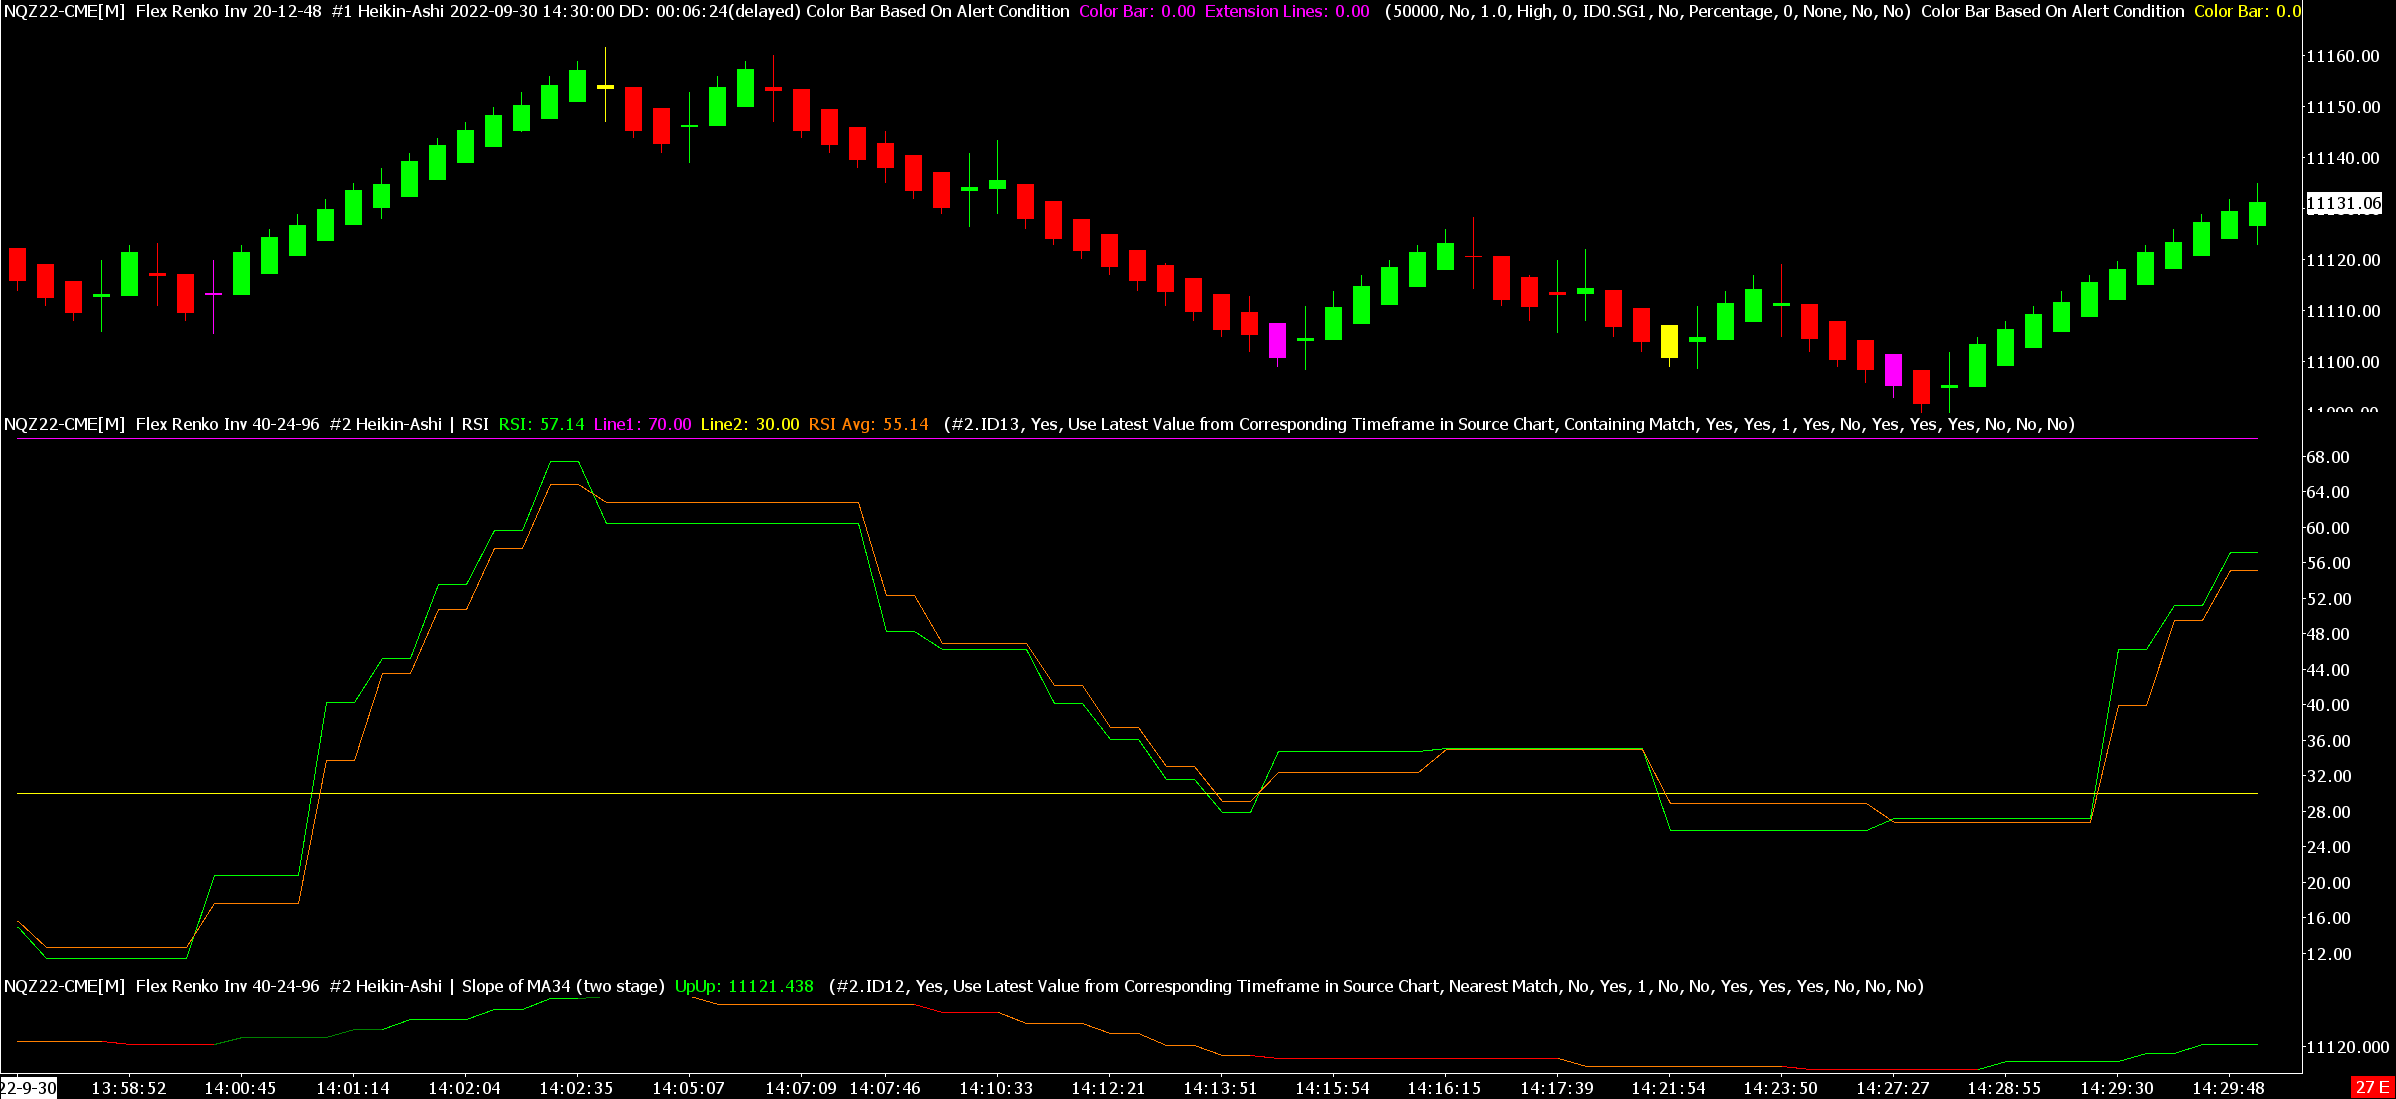The image size is (2396, 1099).
Task: Click the 30.00 label on the RSI scale
Action: [x=2327, y=794]
